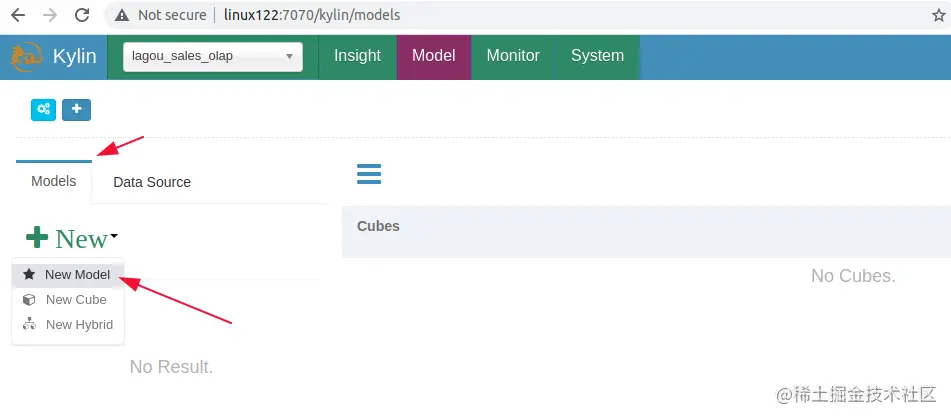The width and height of the screenshot is (951, 419).
Task: Go to the Insight tab
Action: 357,56
